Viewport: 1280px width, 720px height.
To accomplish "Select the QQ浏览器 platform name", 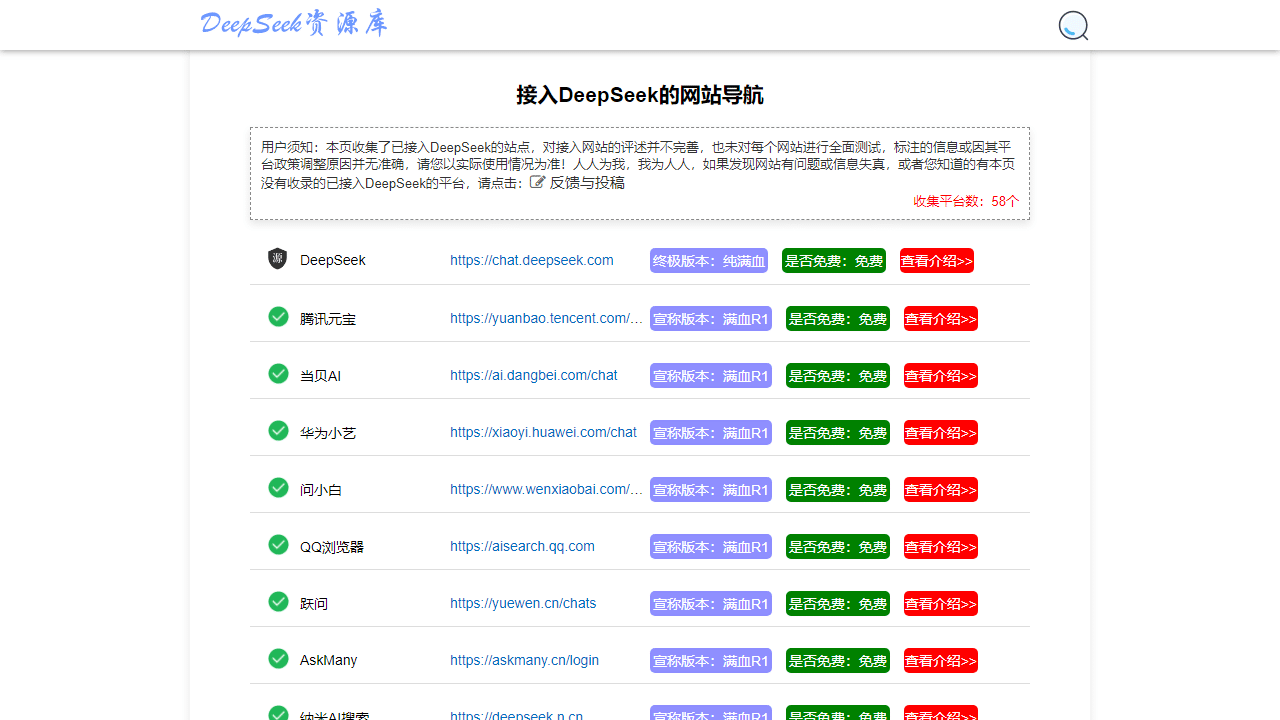I will pyautogui.click(x=332, y=547).
